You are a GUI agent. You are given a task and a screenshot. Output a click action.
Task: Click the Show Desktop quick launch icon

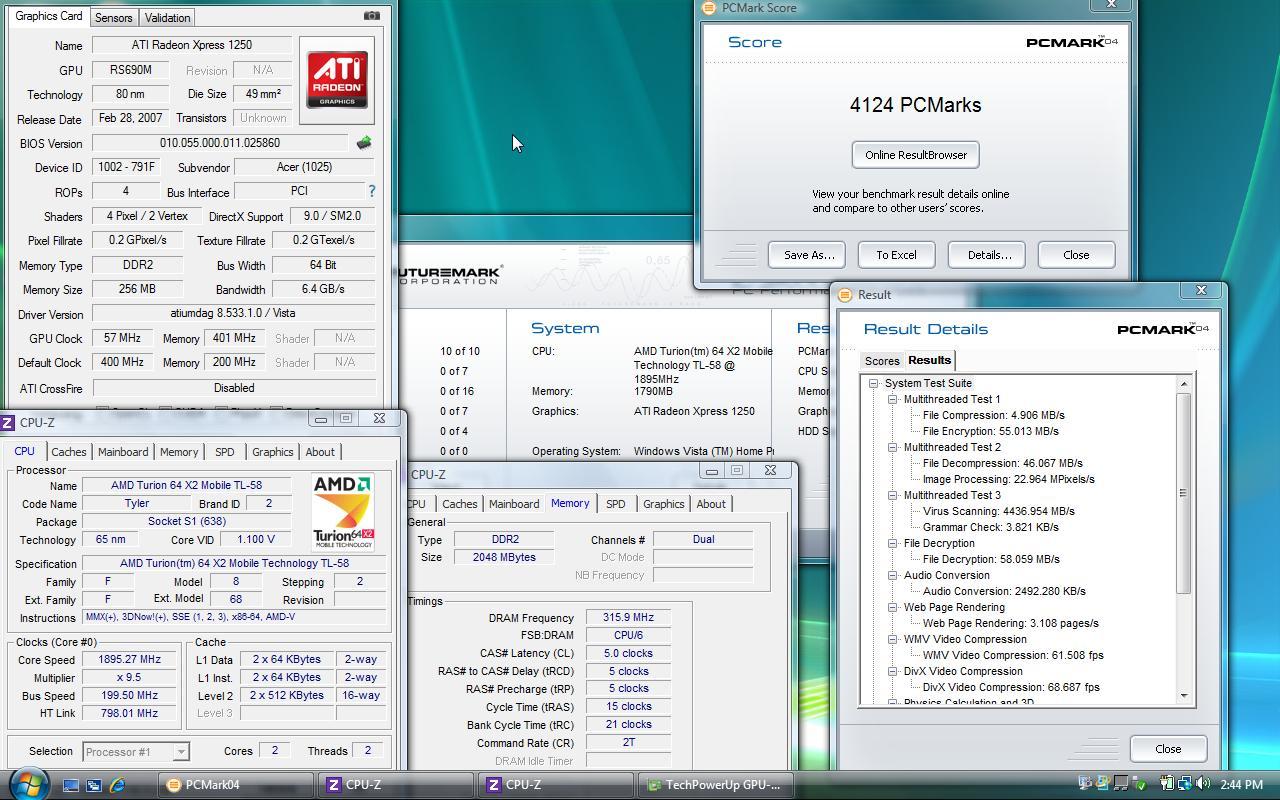(71, 785)
